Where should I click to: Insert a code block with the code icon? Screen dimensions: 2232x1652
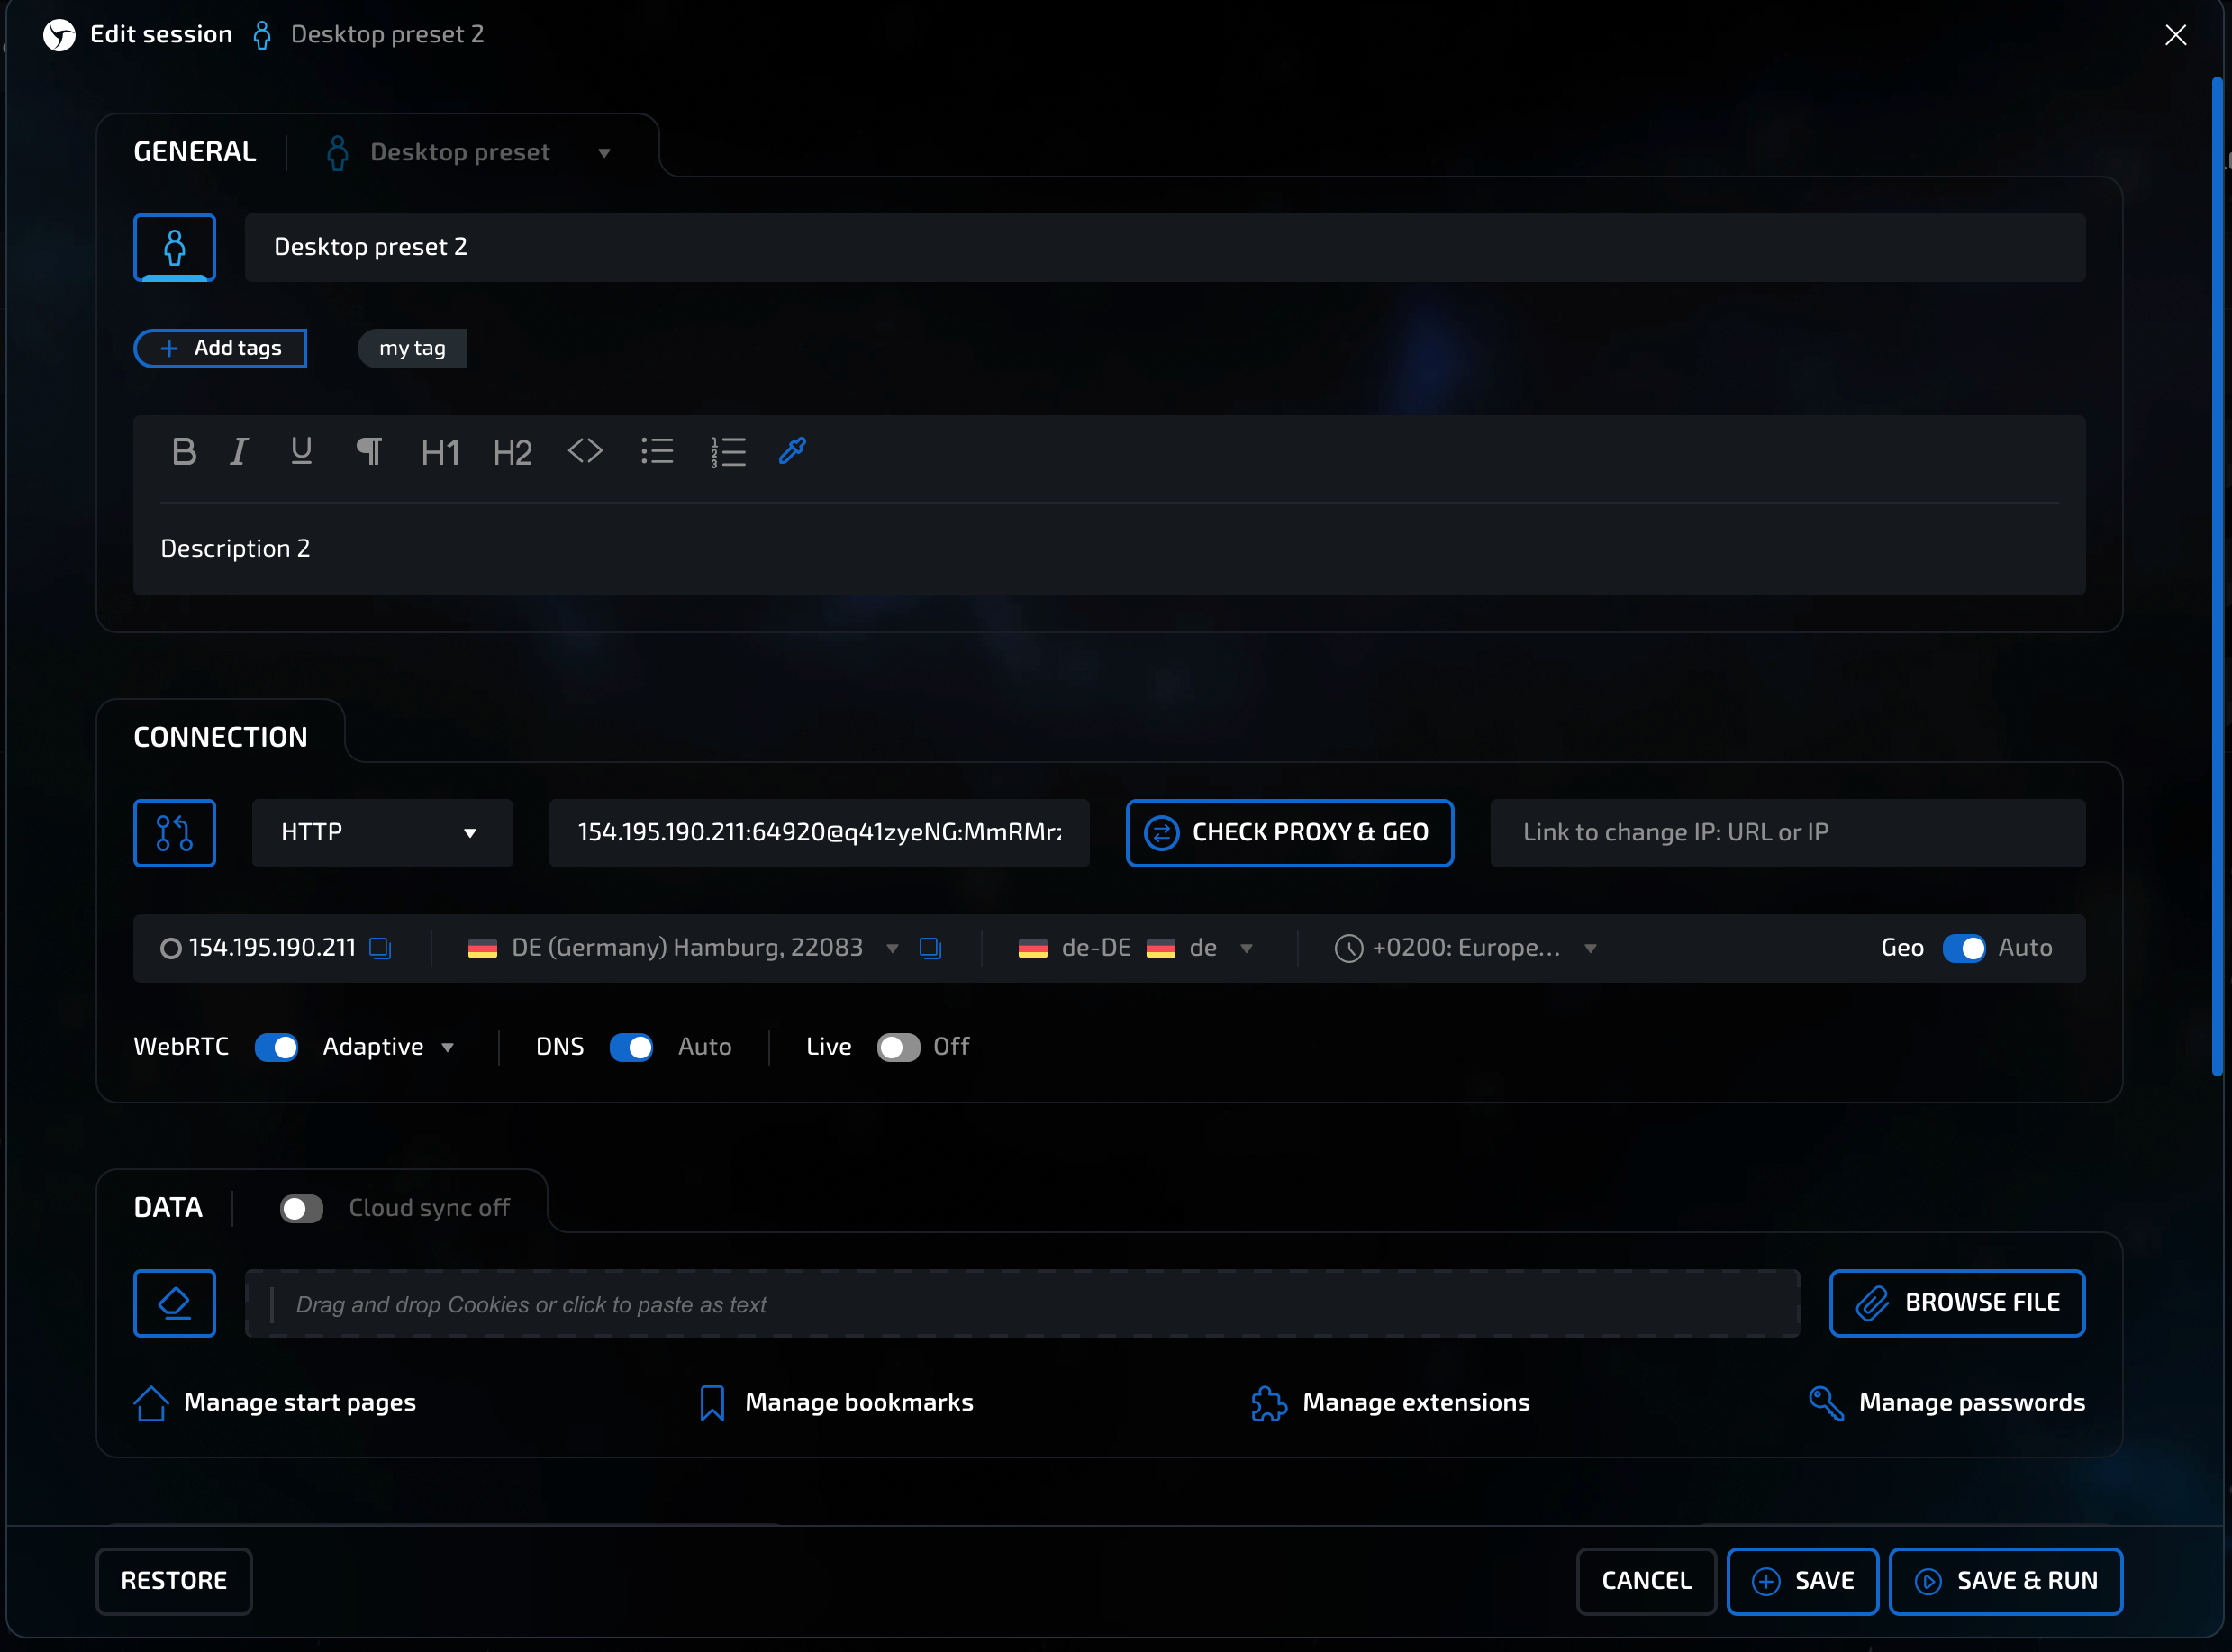click(x=585, y=452)
